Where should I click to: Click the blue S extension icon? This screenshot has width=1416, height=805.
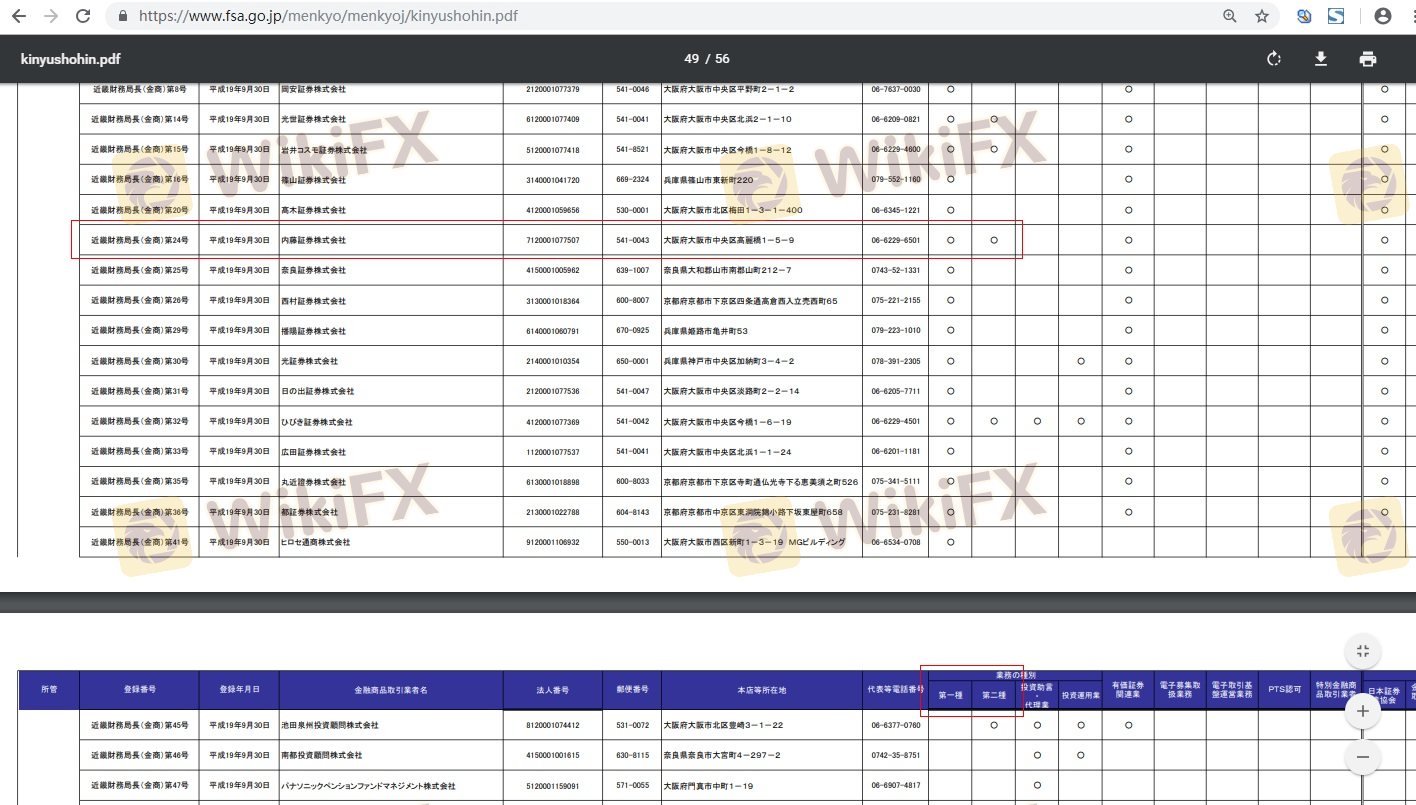1335,16
